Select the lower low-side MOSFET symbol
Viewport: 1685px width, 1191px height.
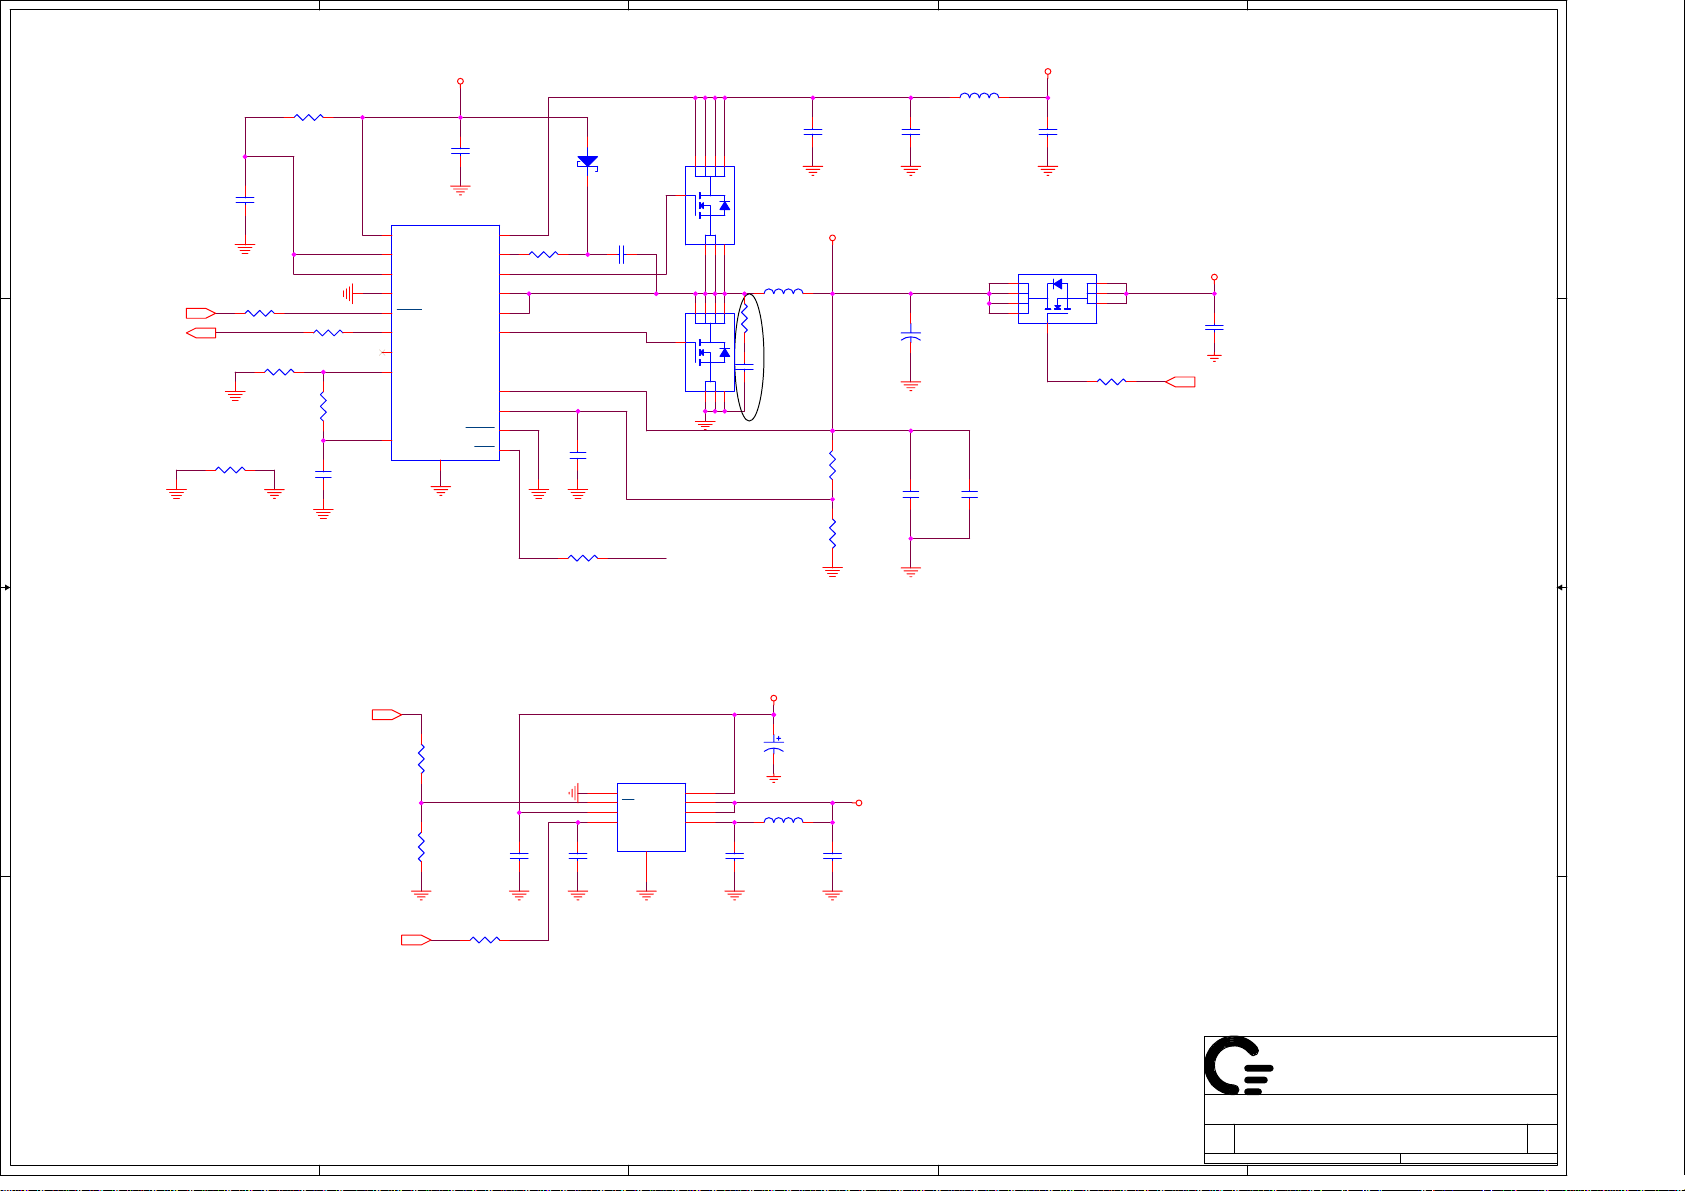(x=710, y=352)
